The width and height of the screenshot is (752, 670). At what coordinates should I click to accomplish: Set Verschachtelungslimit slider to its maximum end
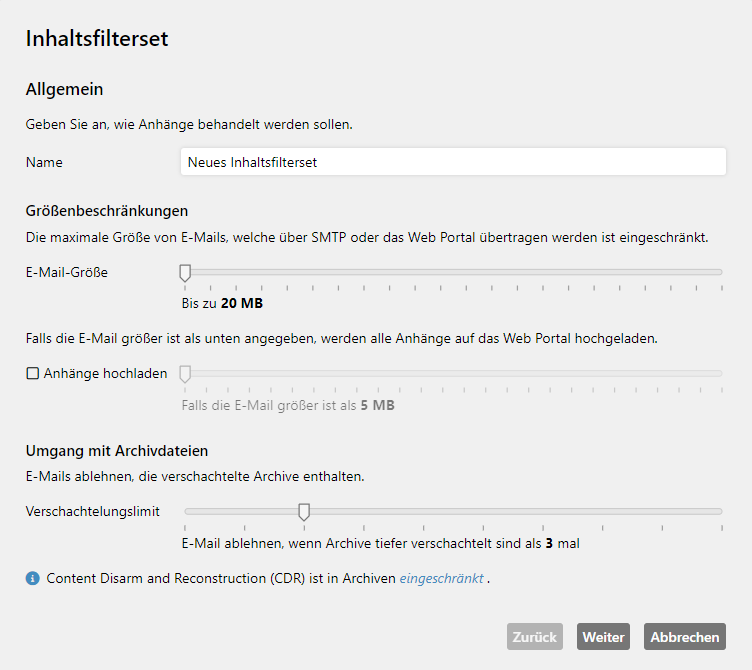[x=721, y=512]
